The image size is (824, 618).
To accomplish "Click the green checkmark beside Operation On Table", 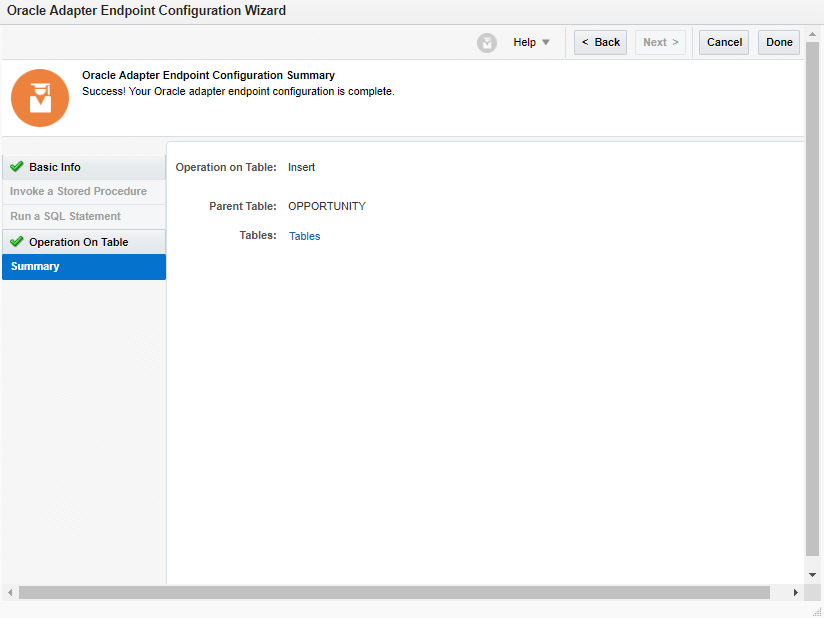I will coord(17,242).
